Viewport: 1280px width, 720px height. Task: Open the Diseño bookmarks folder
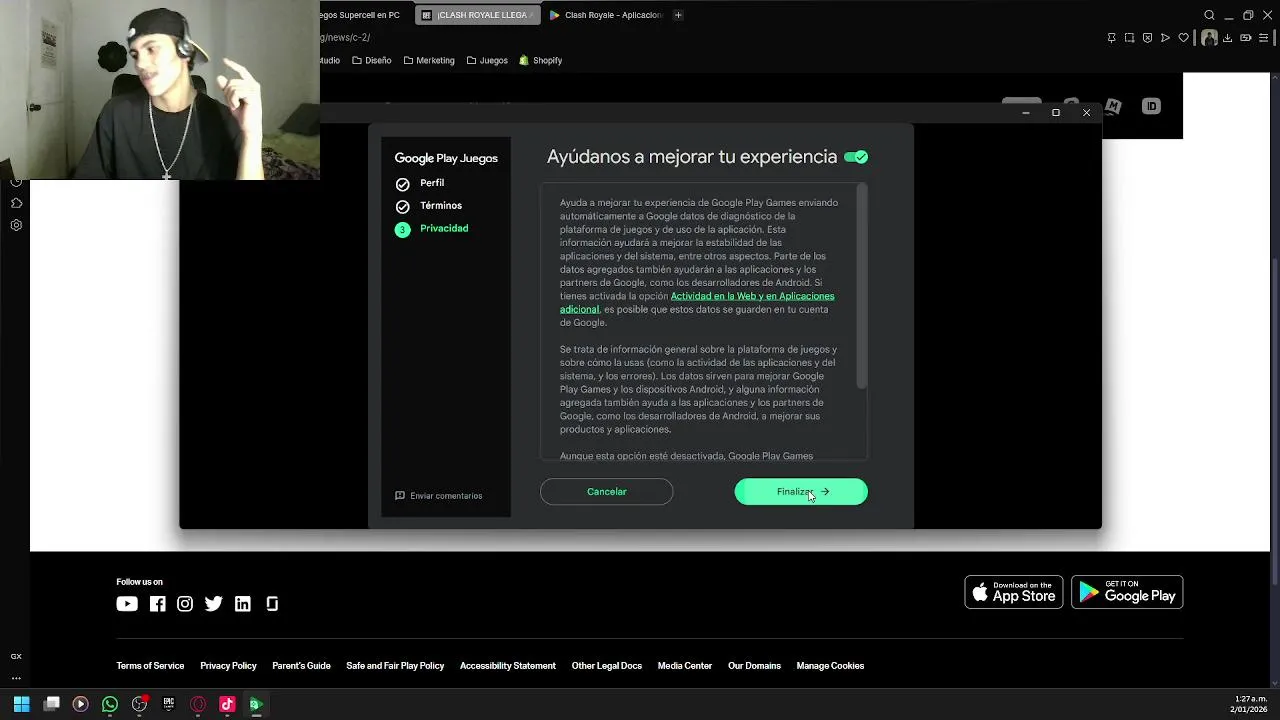click(372, 60)
